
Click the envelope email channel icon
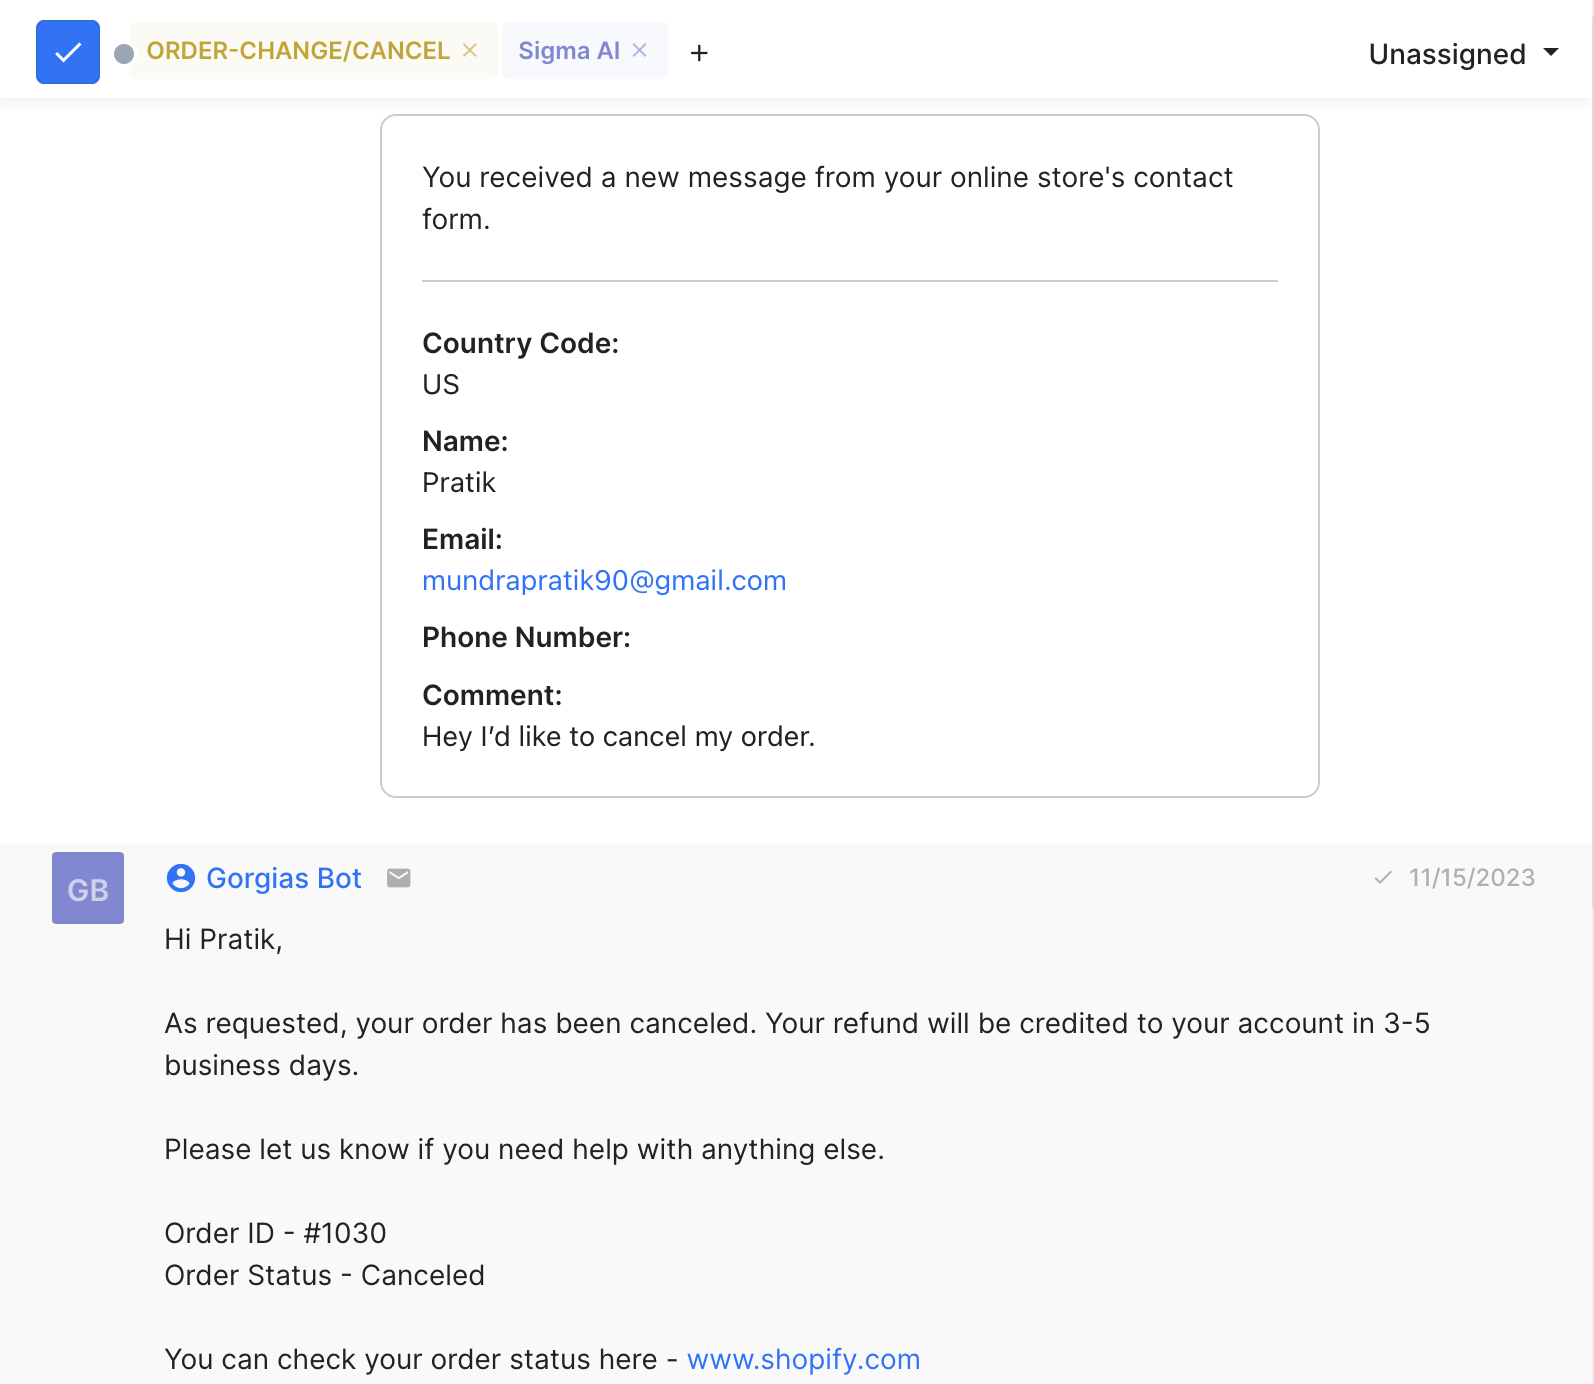click(399, 878)
